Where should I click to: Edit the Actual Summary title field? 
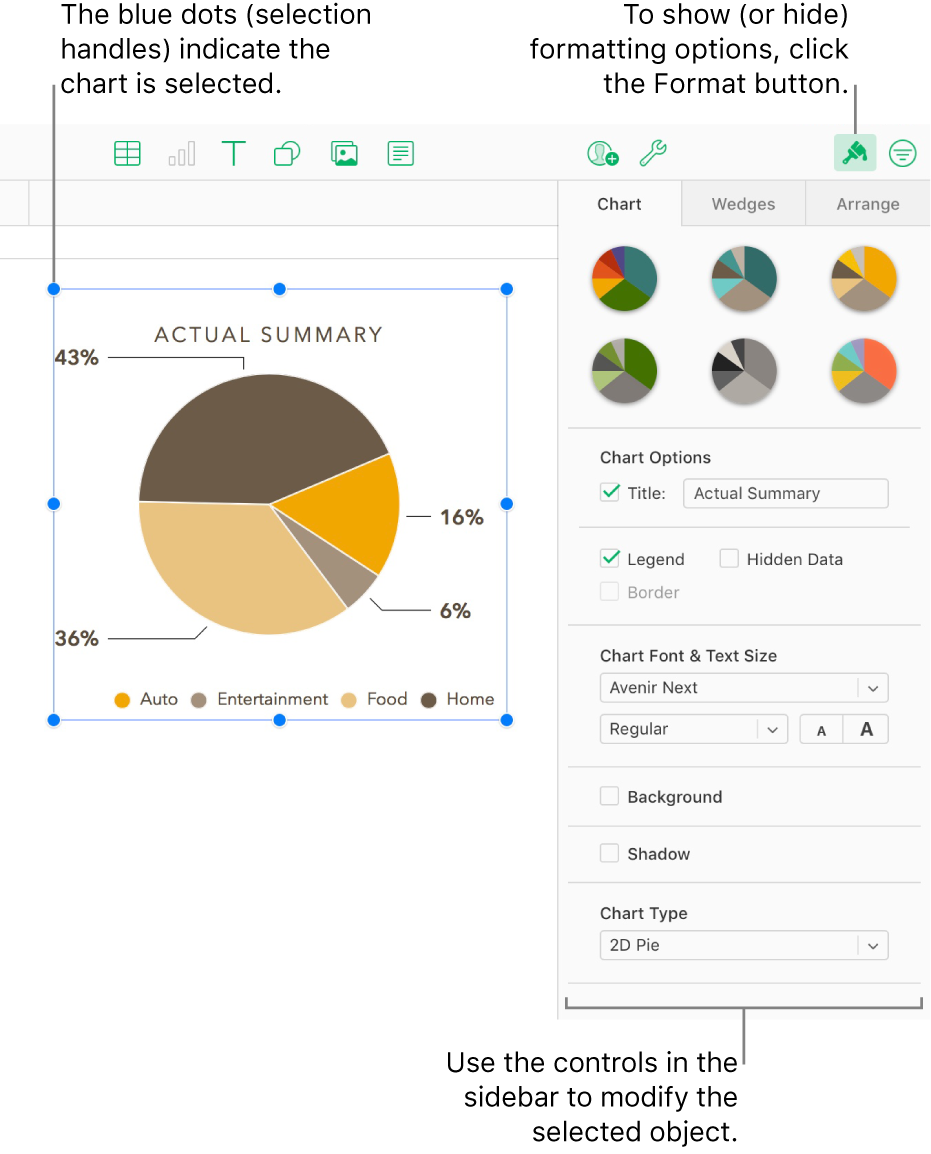[785, 493]
